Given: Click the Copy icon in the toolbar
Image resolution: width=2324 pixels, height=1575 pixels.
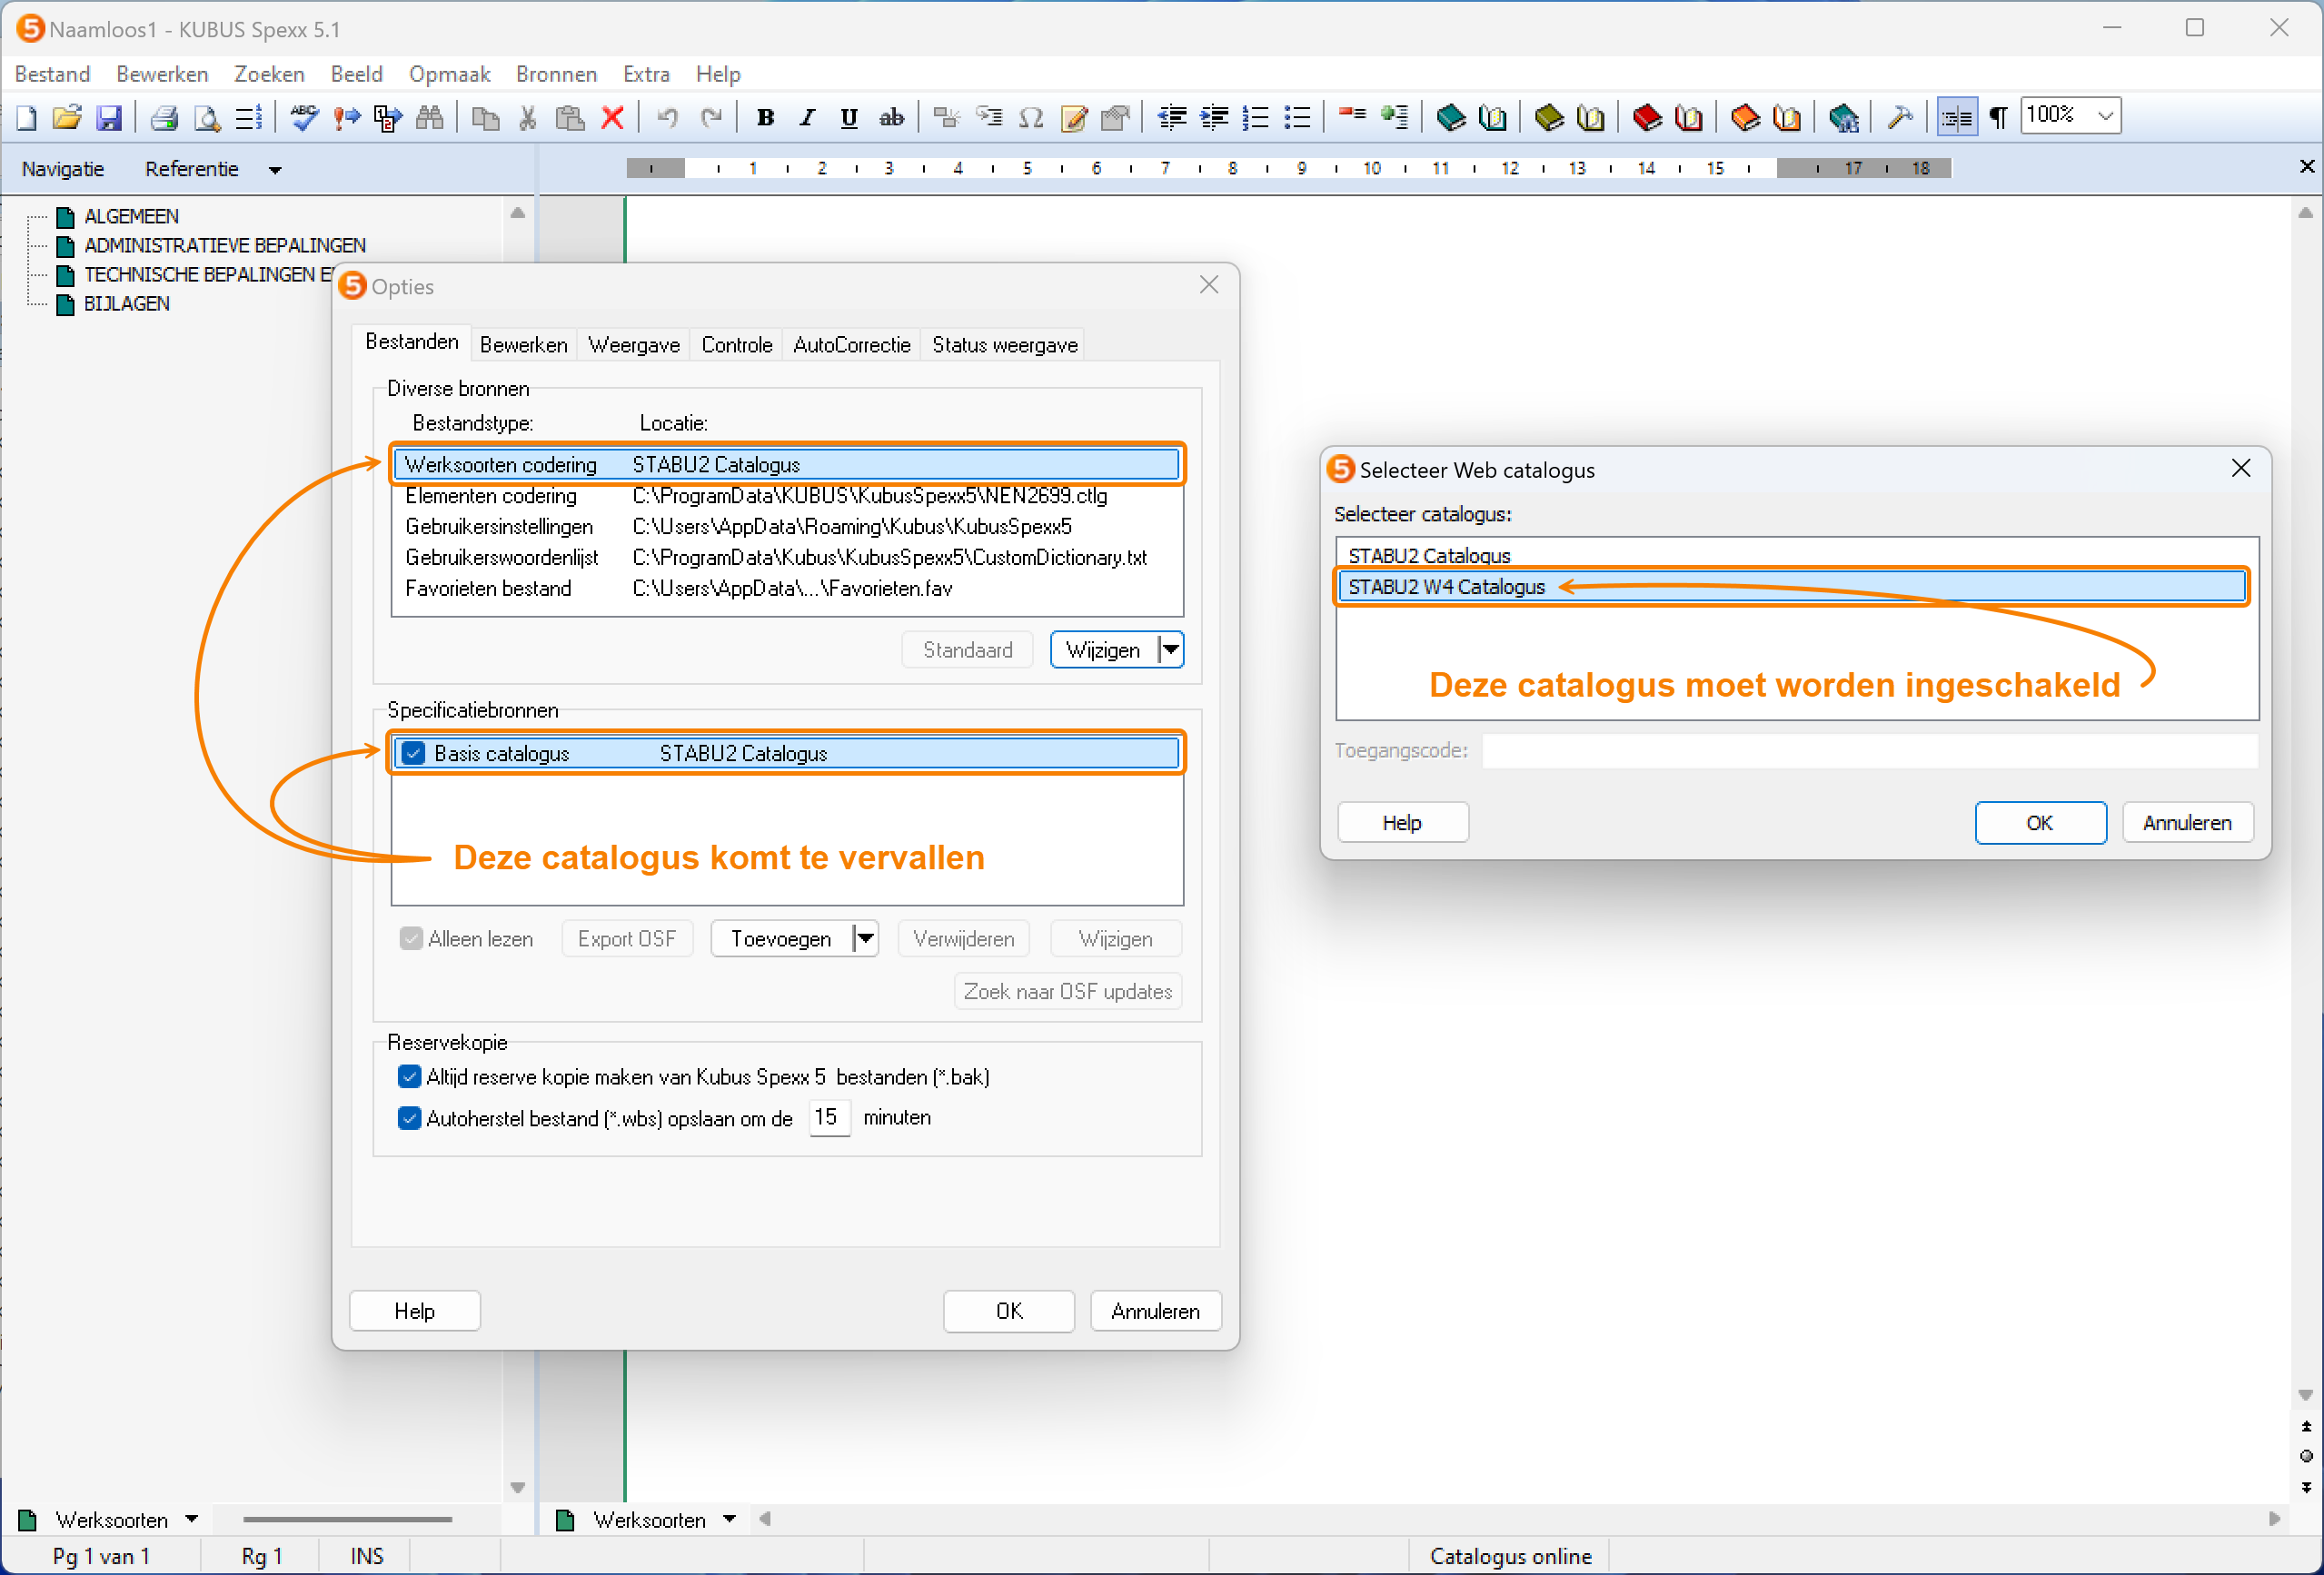Looking at the screenshot, I should [485, 118].
